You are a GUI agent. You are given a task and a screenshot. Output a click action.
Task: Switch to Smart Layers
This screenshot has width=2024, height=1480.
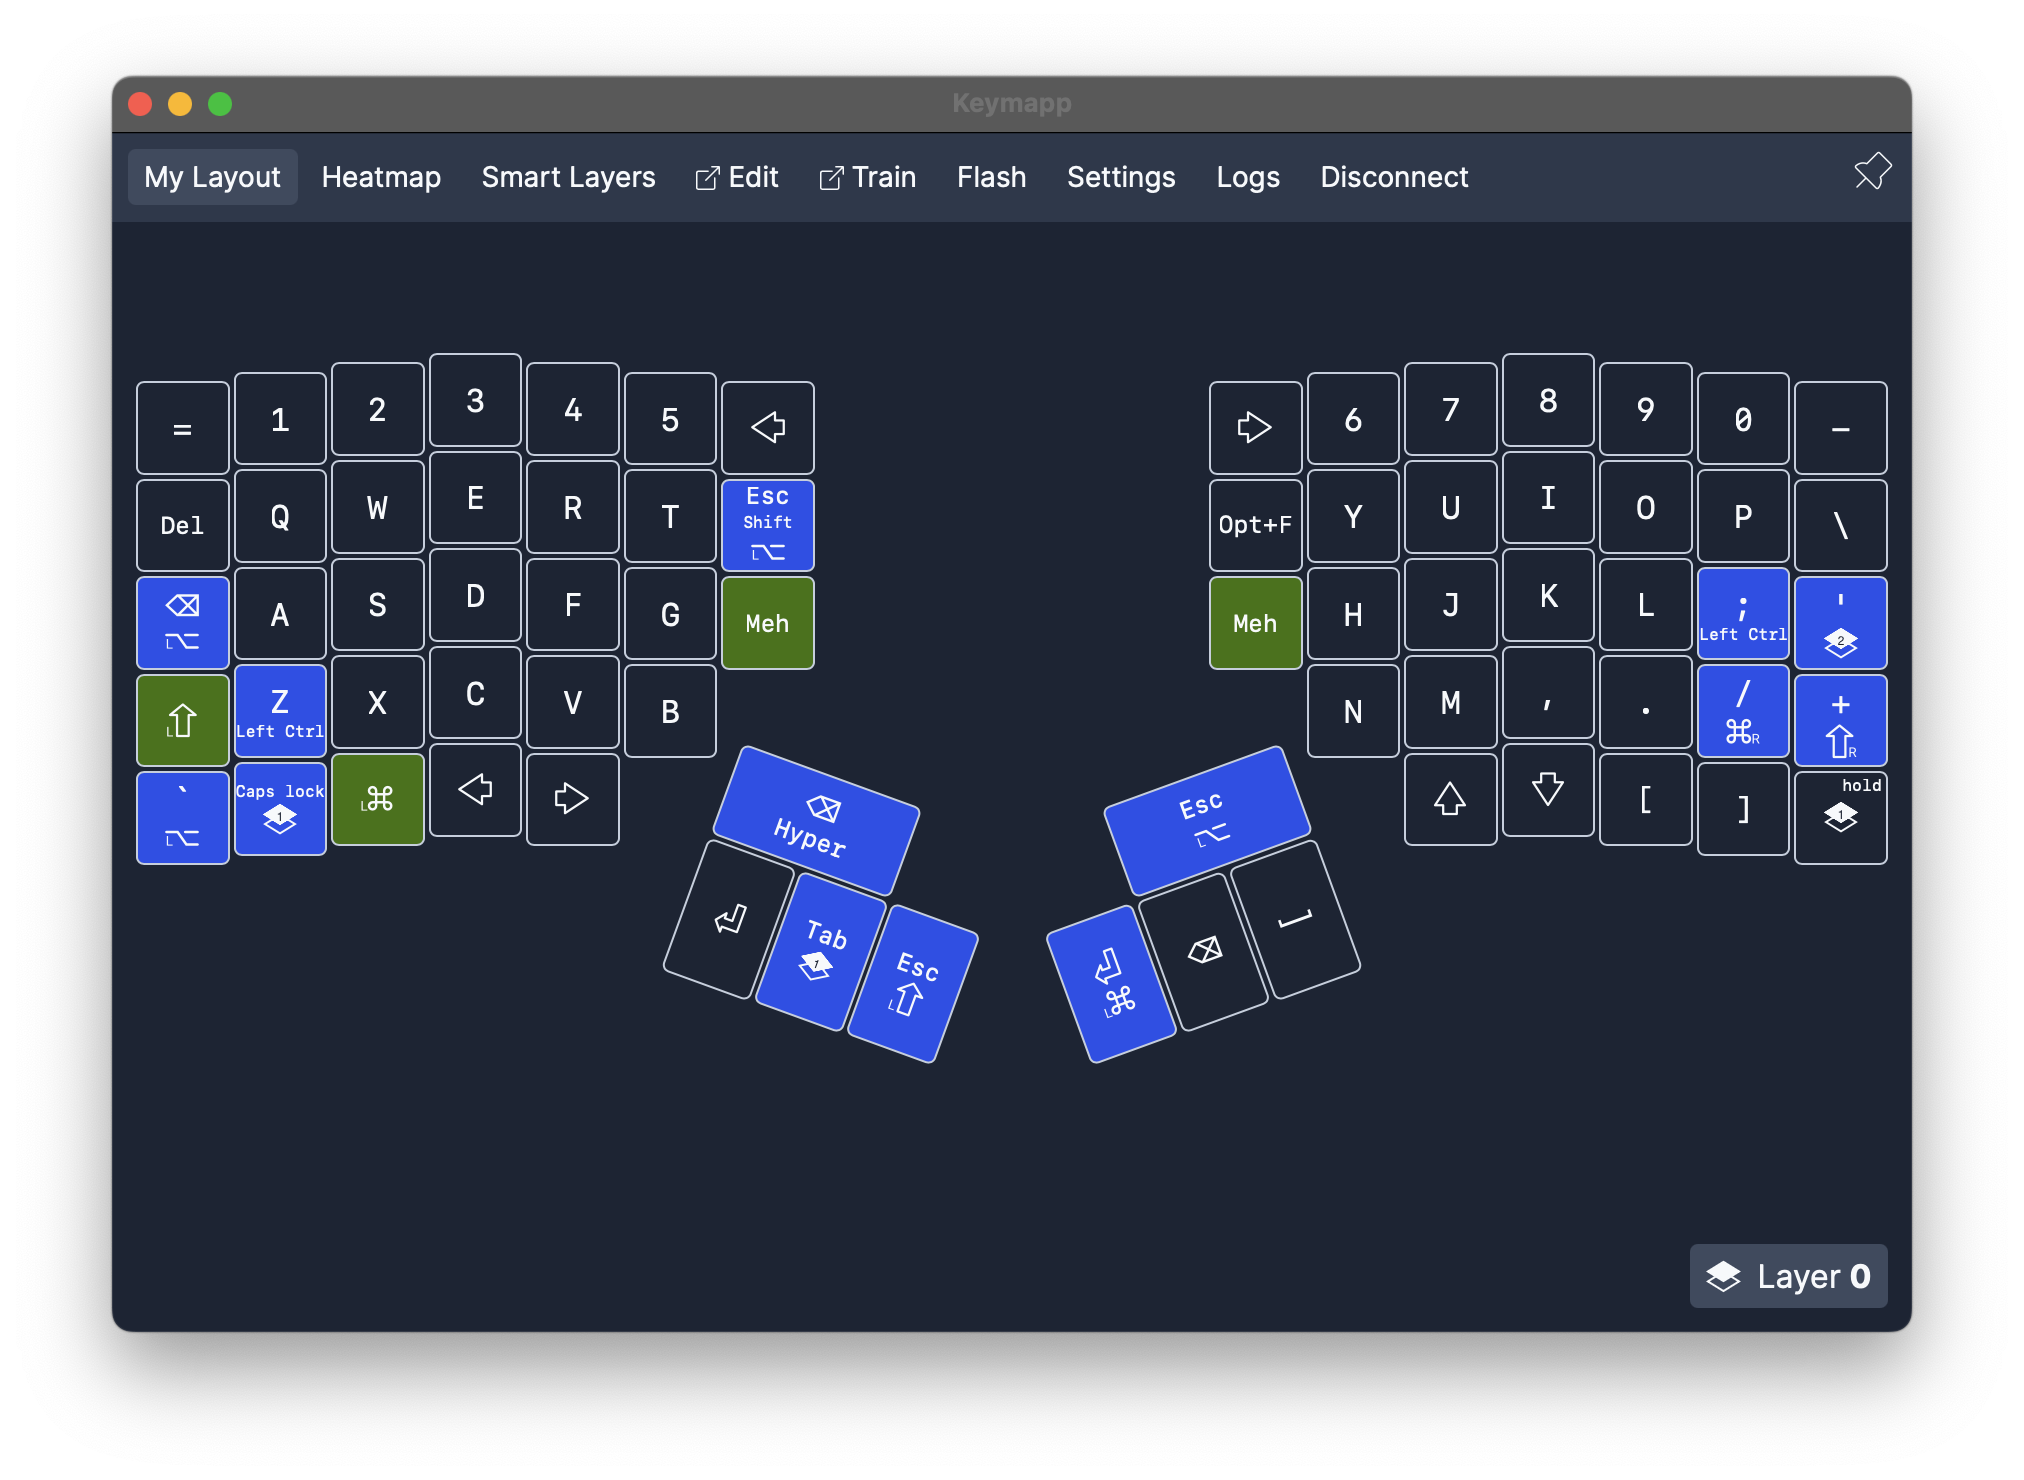[x=567, y=177]
